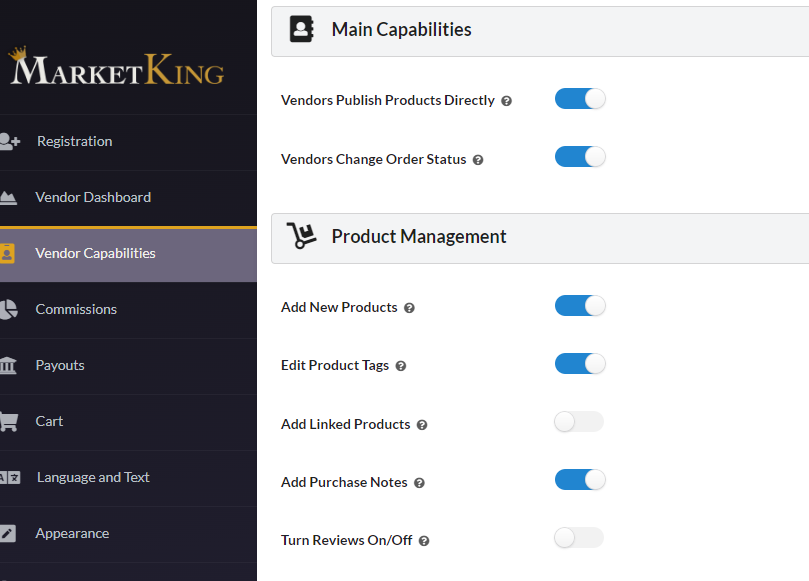Click the Cart shopping cart icon

click(x=9, y=422)
